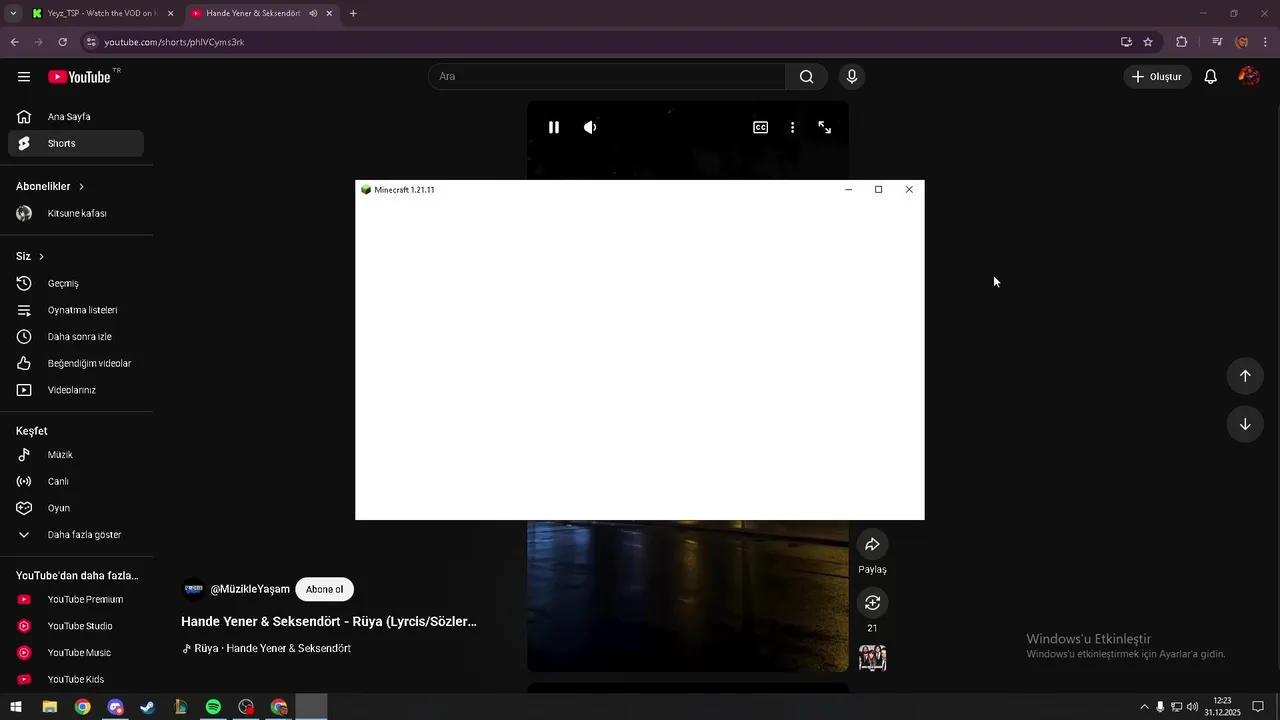The image size is (1280, 720).
Task: Expand Daha fazla göster
Action: (x=76, y=535)
